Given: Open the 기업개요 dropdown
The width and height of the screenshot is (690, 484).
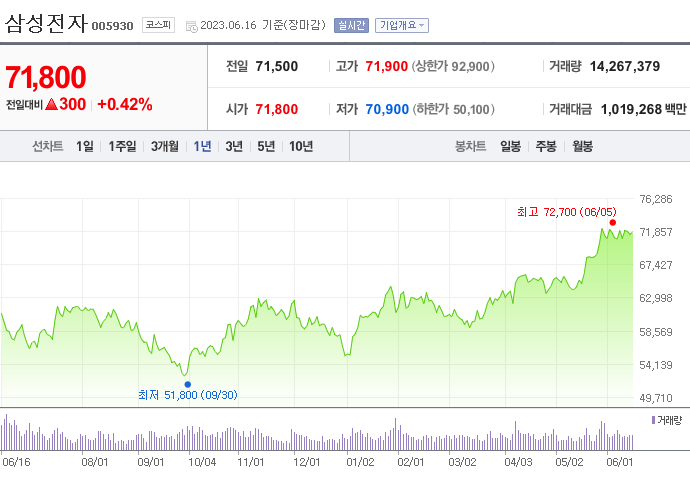Looking at the screenshot, I should point(402,26).
